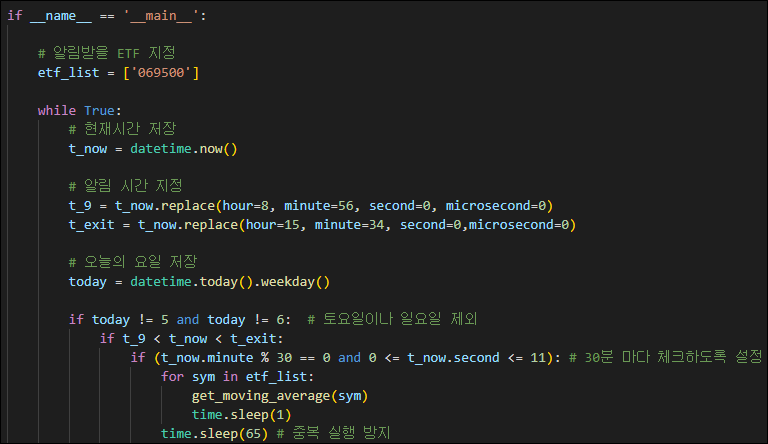Click the line "if __name__ == '__main__':"

(107, 16)
